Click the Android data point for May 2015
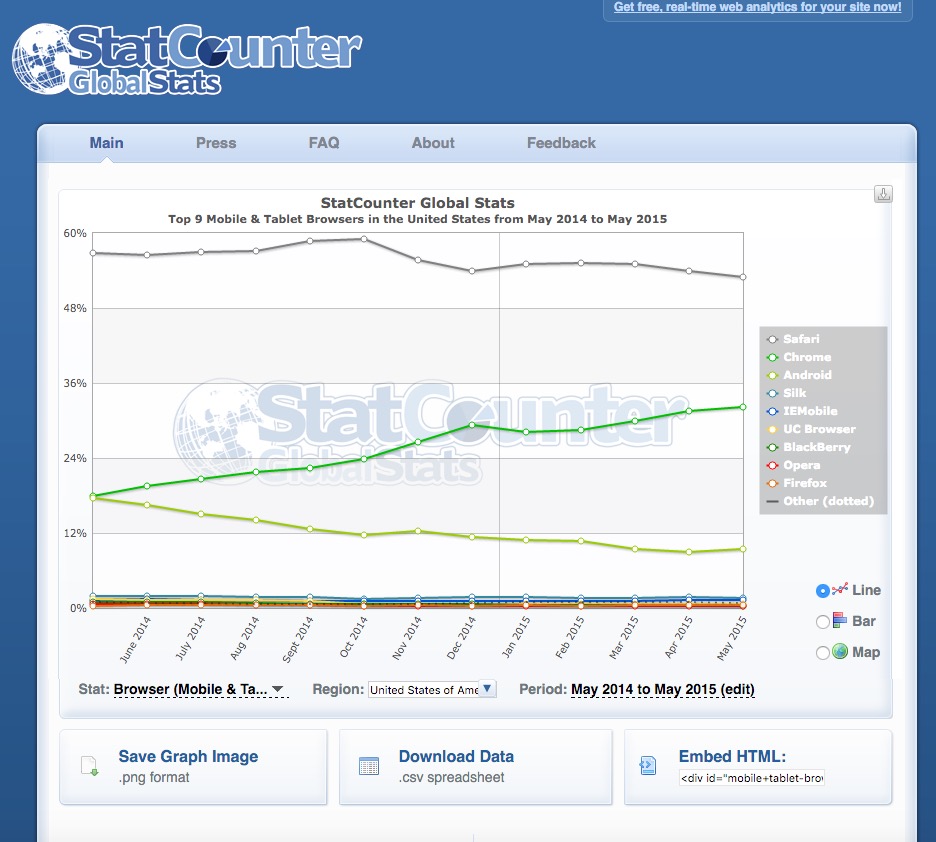Screen dimensions: 936x842 pyautogui.click(x=743, y=549)
